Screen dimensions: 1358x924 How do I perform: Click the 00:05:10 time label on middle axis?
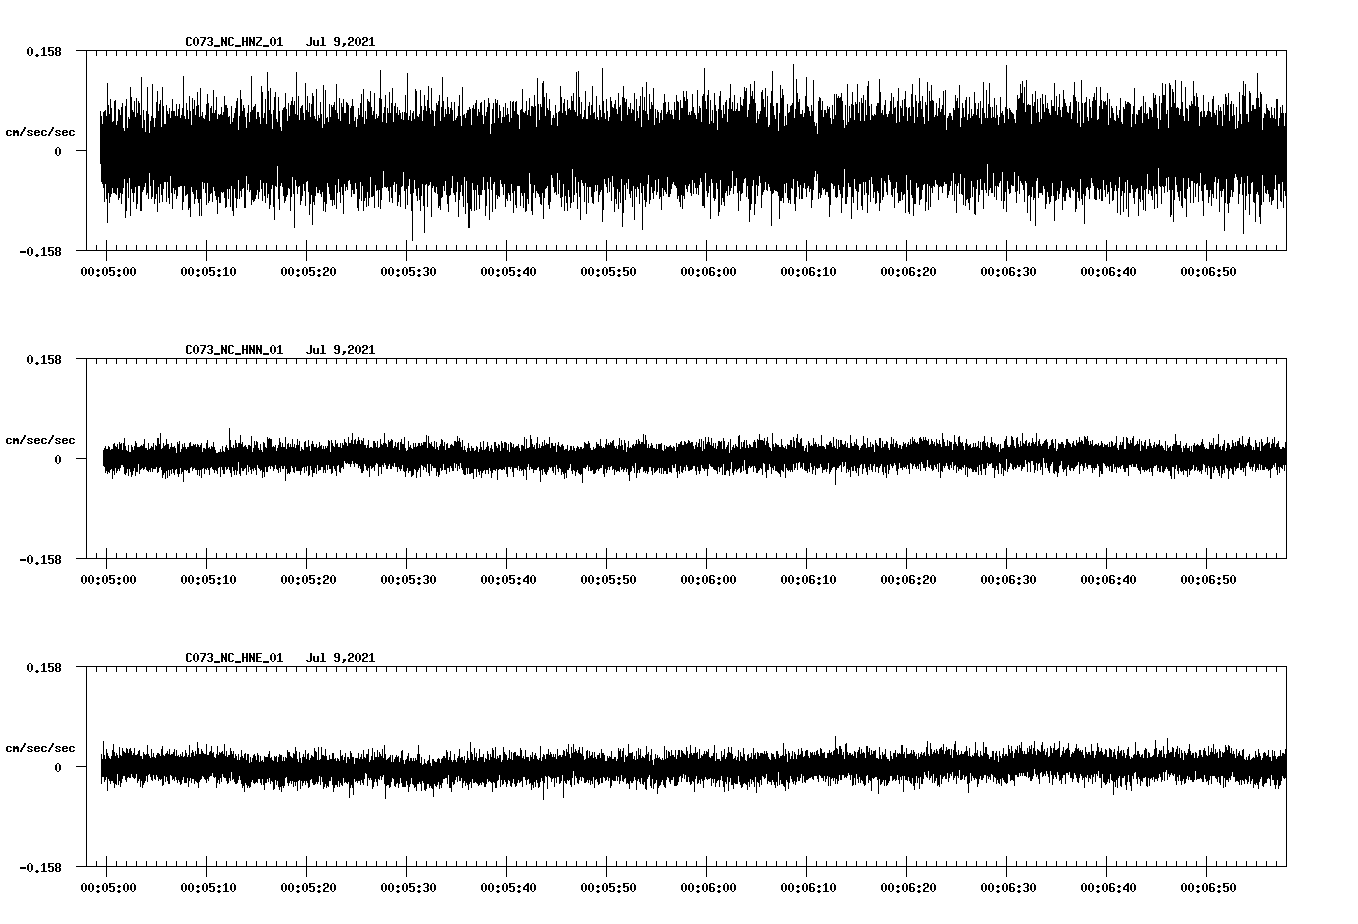coord(206,577)
